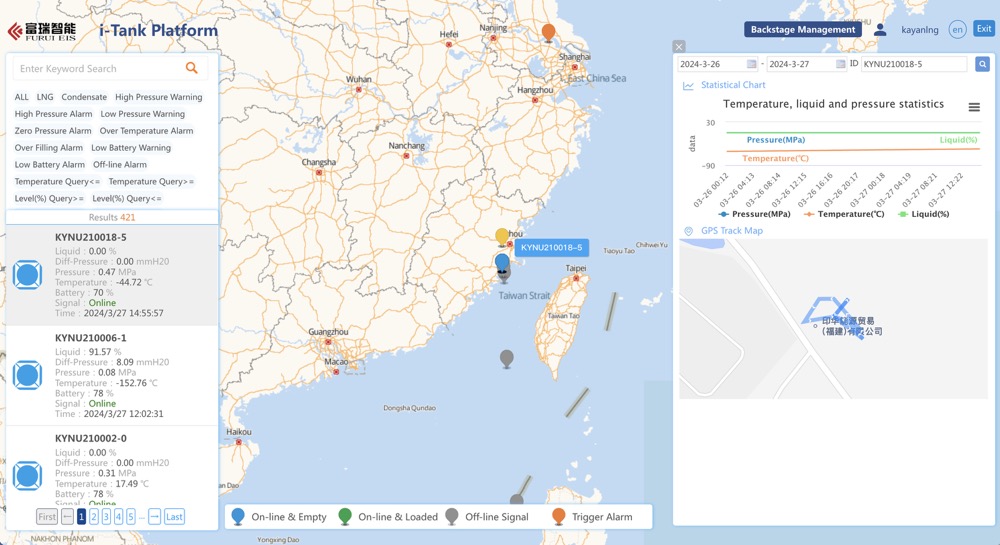Click the KYNU210018-5 map label tooltip
The height and width of the screenshot is (545, 1000).
pyautogui.click(x=552, y=247)
